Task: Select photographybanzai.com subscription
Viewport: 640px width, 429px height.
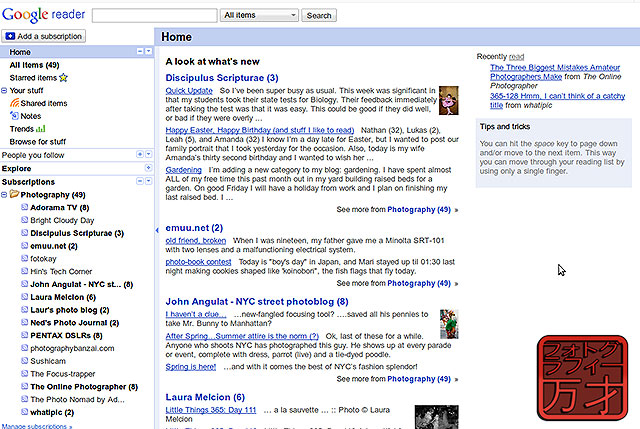Action: click(x=72, y=348)
